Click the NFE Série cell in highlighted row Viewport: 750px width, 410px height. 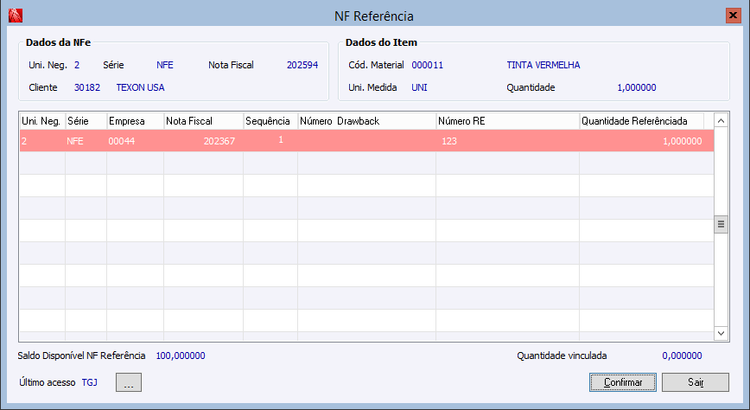(86, 141)
